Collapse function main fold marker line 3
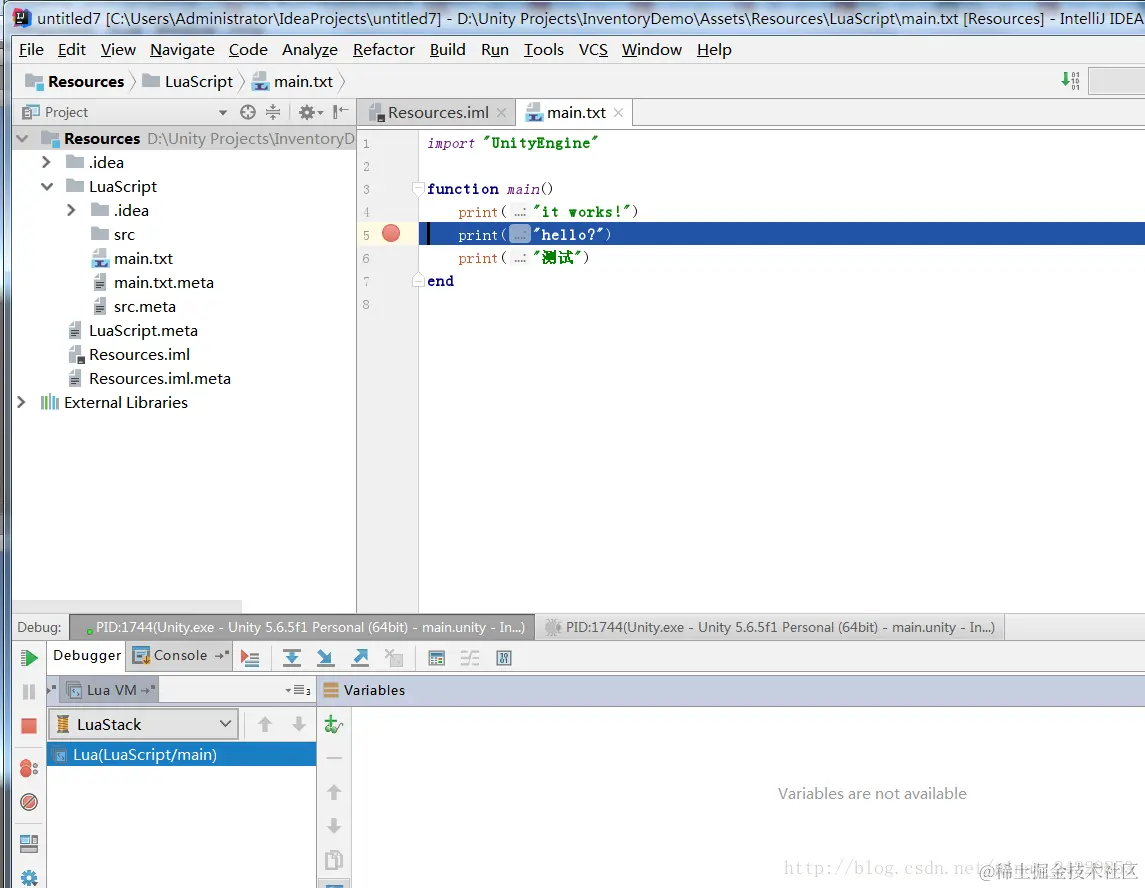 (418, 188)
